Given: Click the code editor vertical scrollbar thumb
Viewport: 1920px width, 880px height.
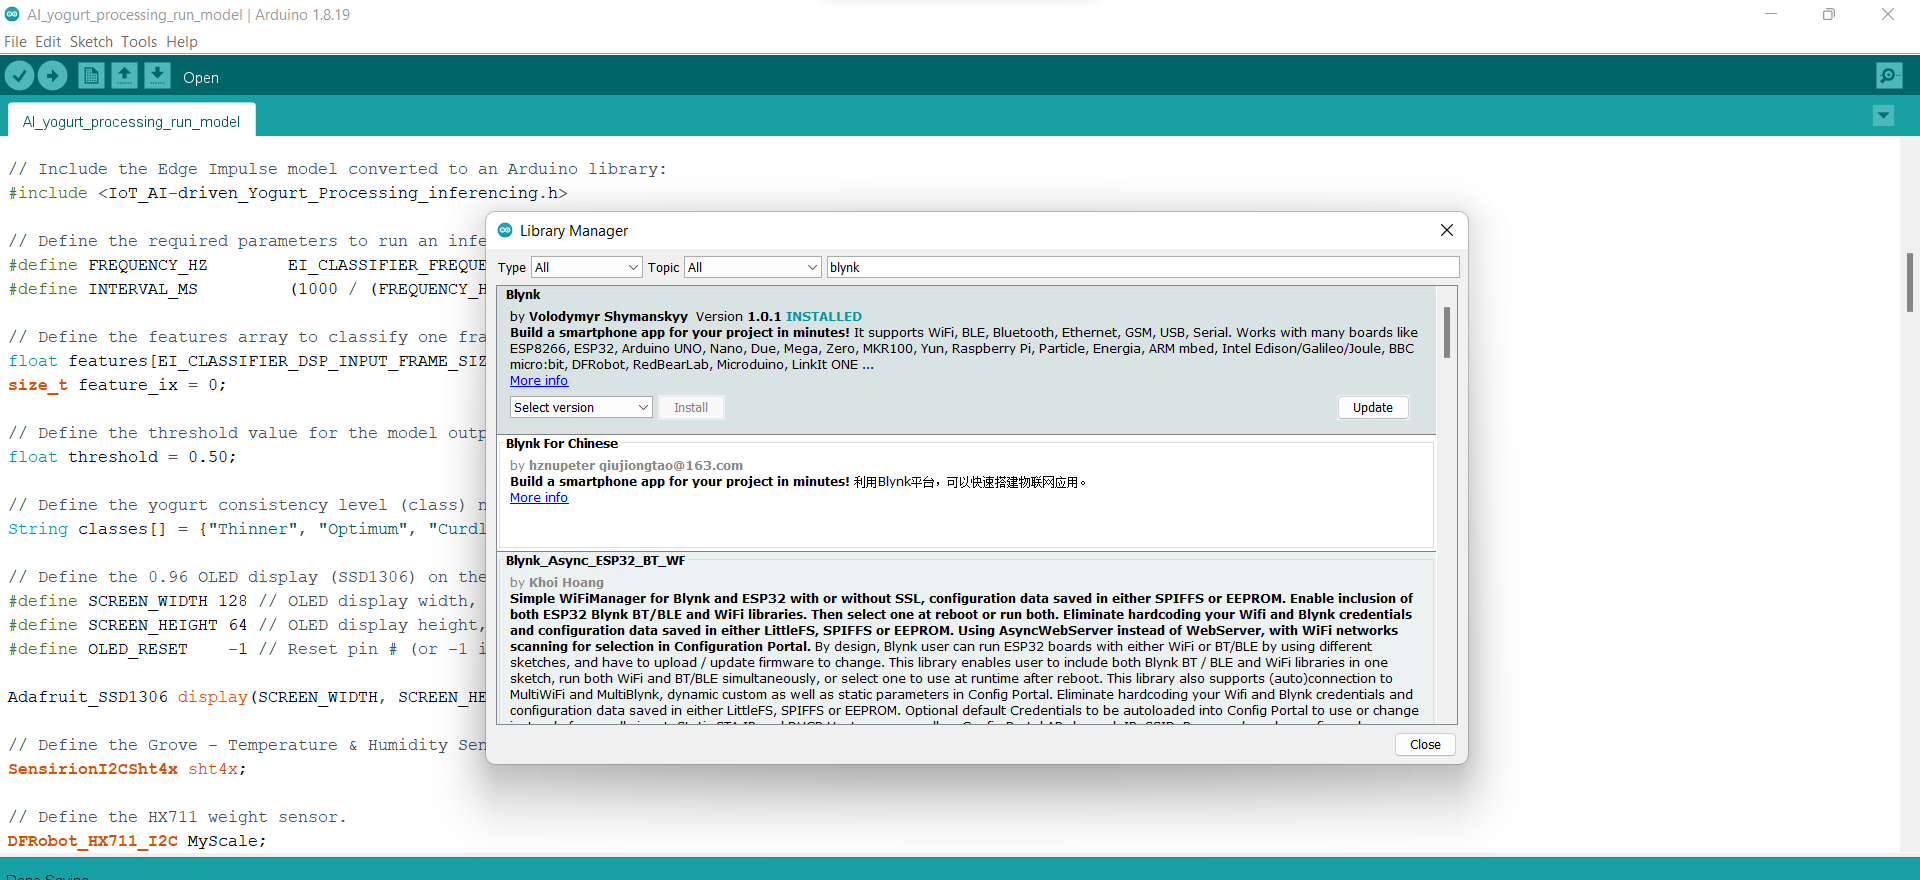Looking at the screenshot, I should pyautogui.click(x=1909, y=283).
